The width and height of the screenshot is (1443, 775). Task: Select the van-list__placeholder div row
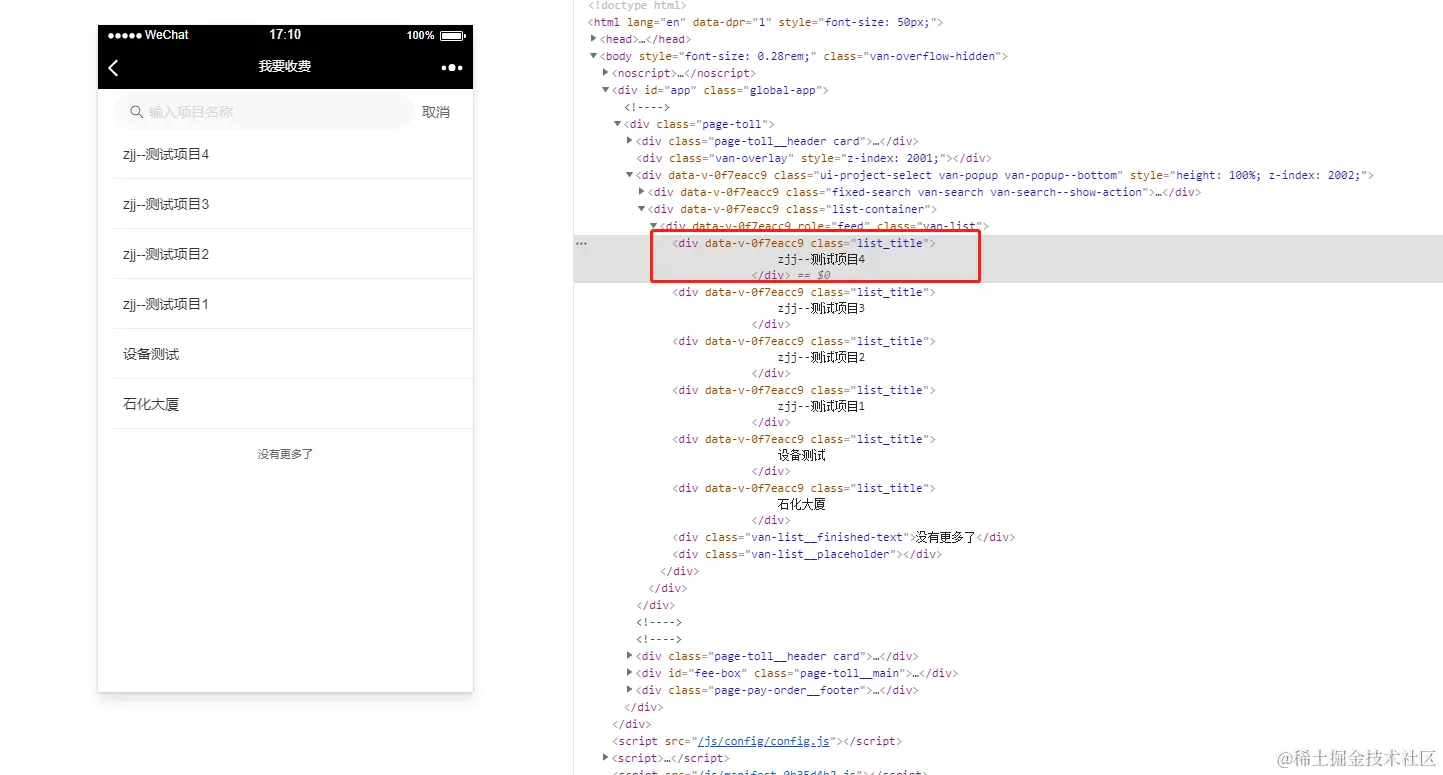(x=807, y=554)
